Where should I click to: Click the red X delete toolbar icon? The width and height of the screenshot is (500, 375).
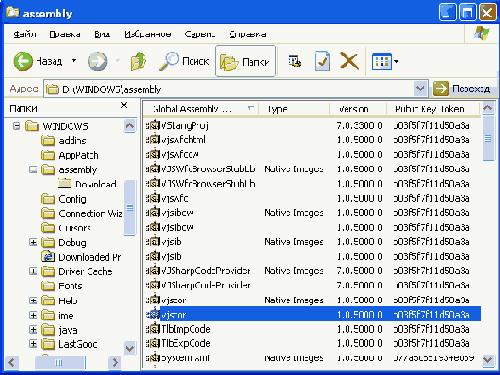[349, 61]
